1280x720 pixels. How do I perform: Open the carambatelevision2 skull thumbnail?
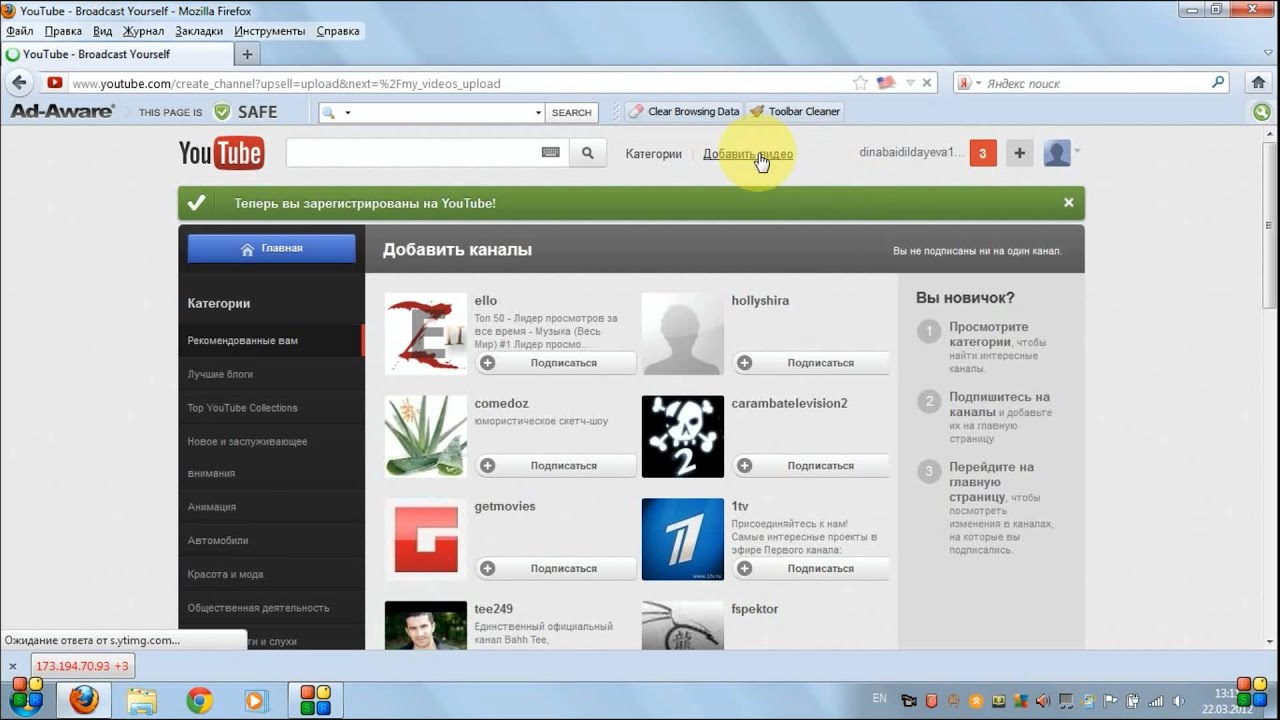coord(683,437)
